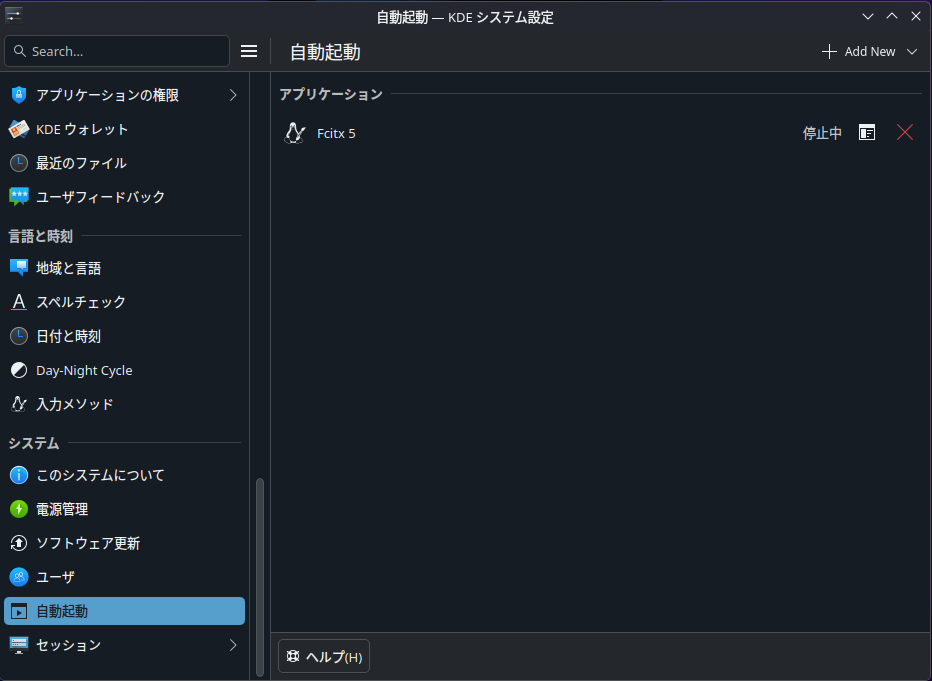This screenshot has height=681, width=932.
Task: Open 入力メソッド settings page
Action: click(x=74, y=404)
